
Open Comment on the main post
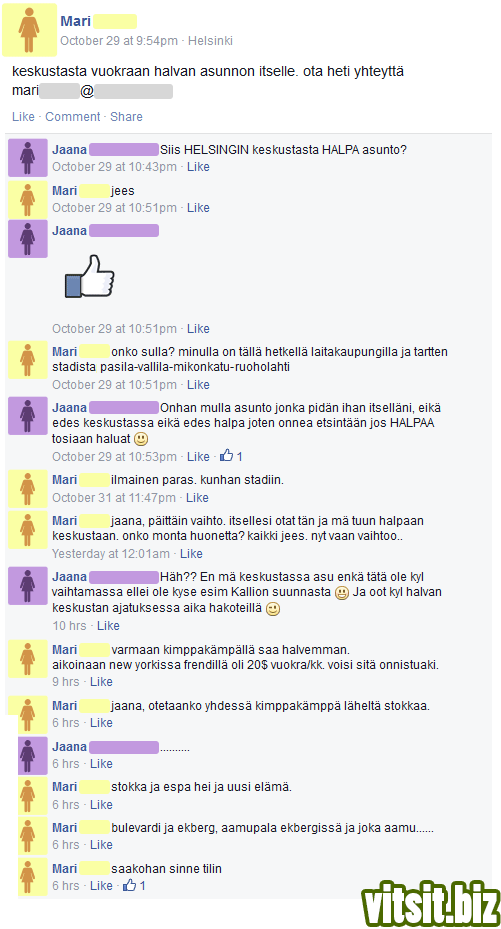73,117
